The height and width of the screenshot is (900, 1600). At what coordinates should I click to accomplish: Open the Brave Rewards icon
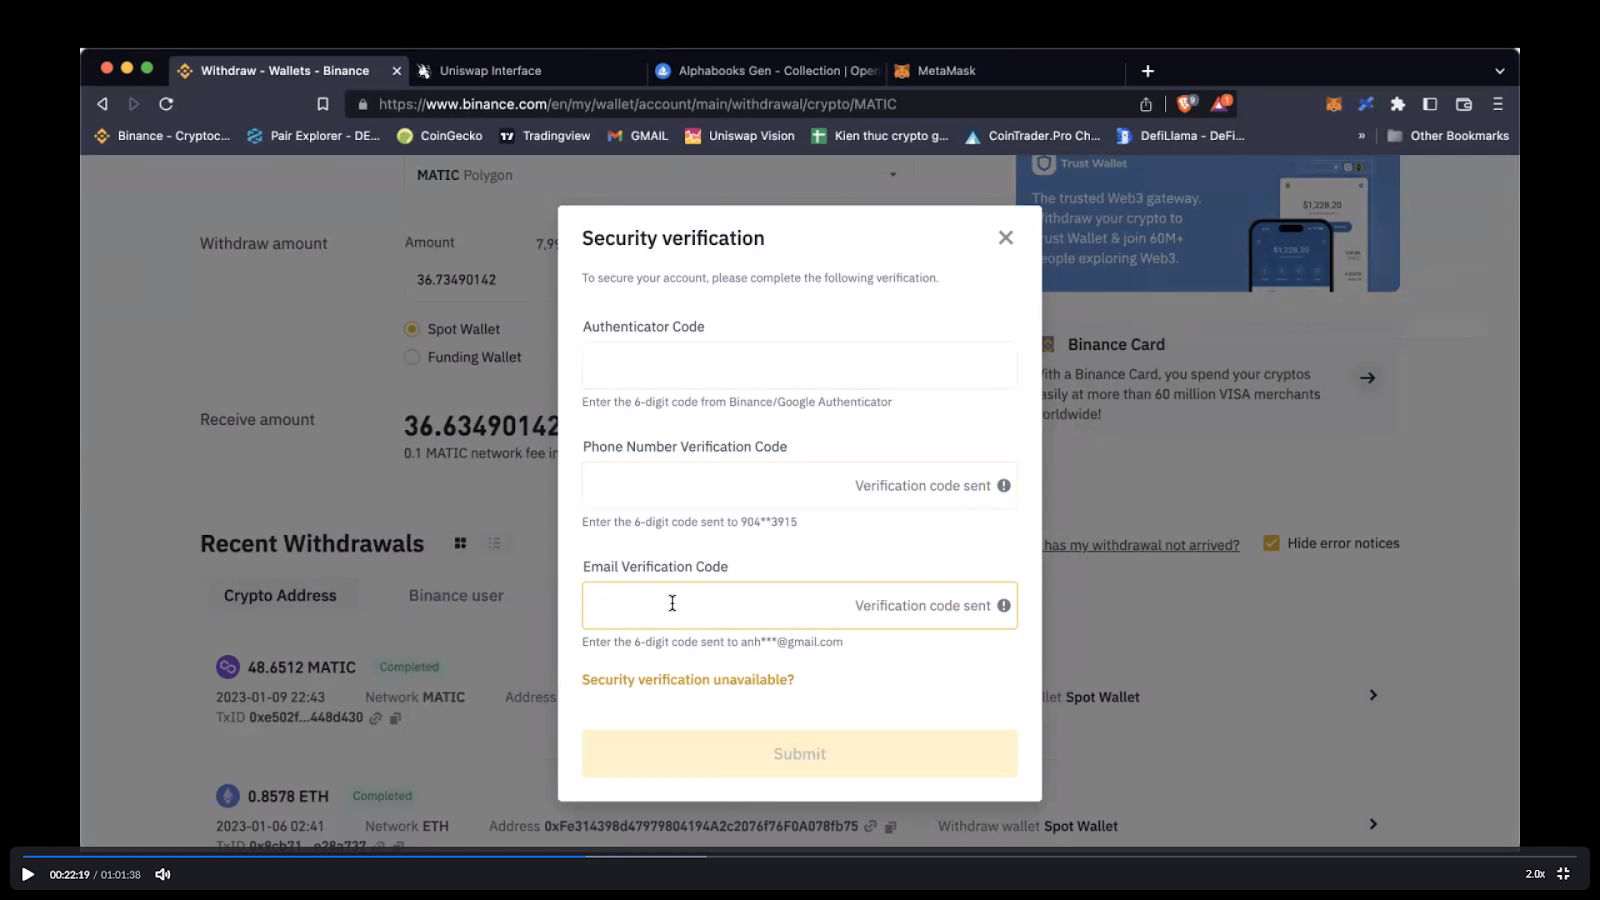pyautogui.click(x=1221, y=103)
